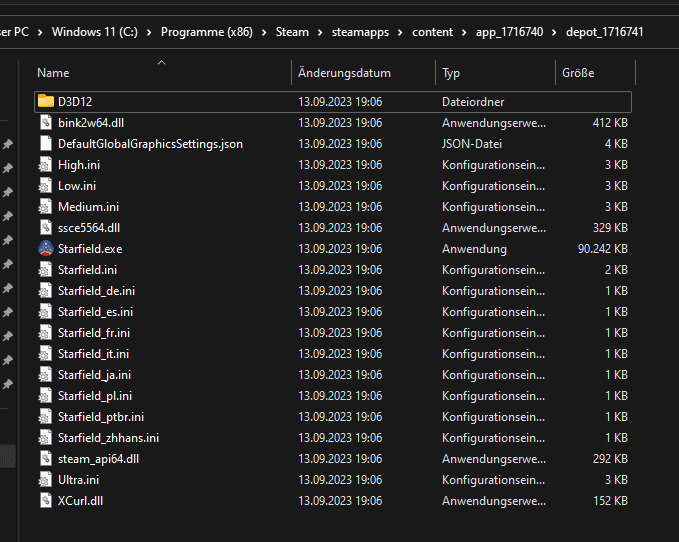The height and width of the screenshot is (542, 679).
Task: Click the XCurl.dll file icon
Action: [45, 500]
